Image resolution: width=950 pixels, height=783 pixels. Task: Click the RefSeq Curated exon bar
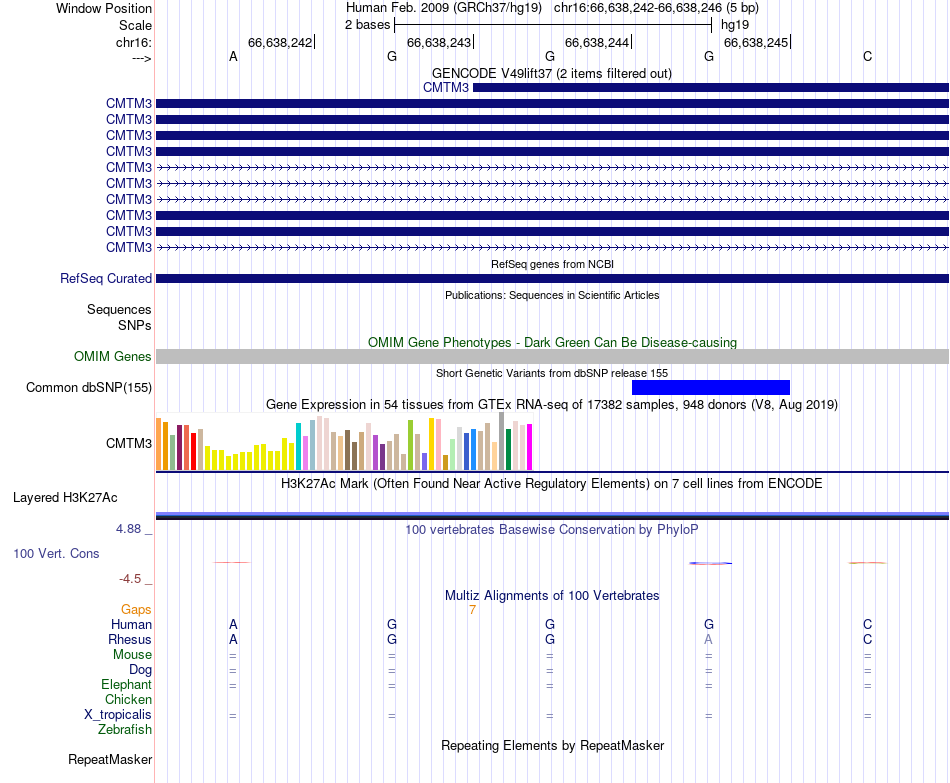553,279
